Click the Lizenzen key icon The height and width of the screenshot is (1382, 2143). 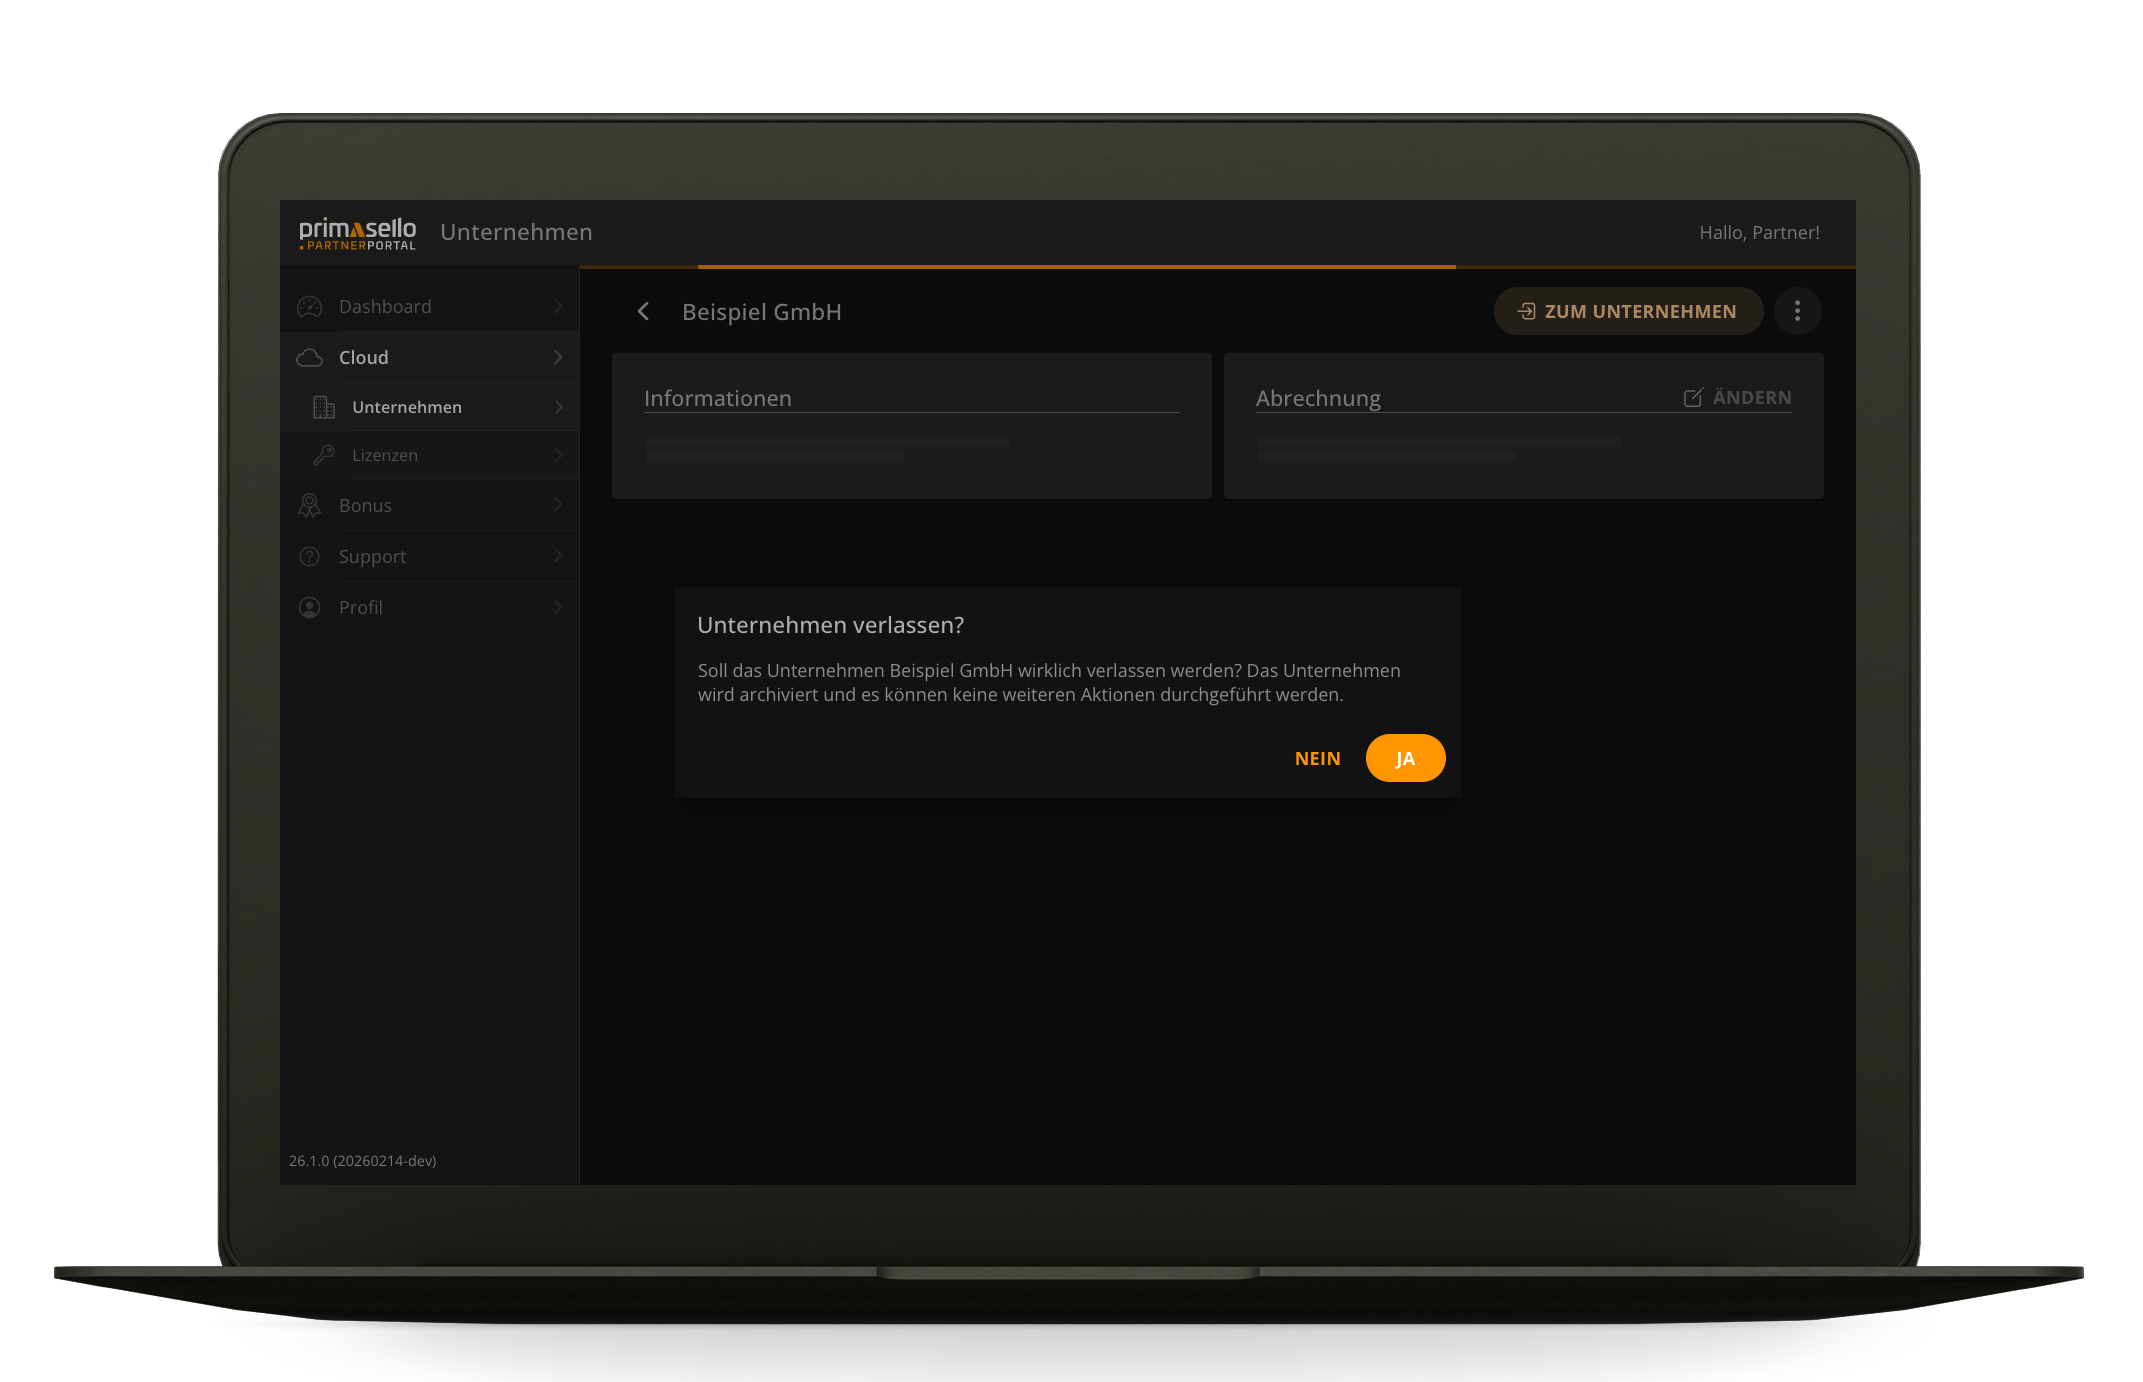pyautogui.click(x=323, y=456)
